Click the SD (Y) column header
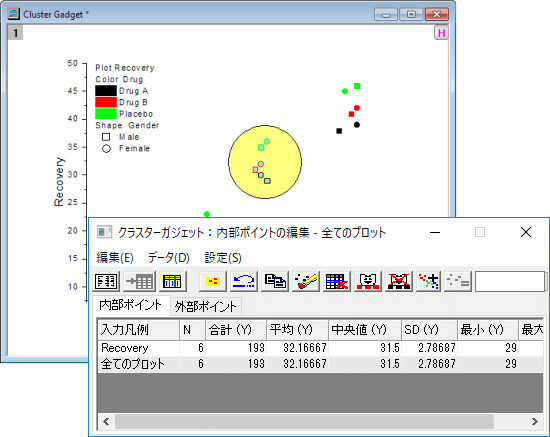 point(429,330)
